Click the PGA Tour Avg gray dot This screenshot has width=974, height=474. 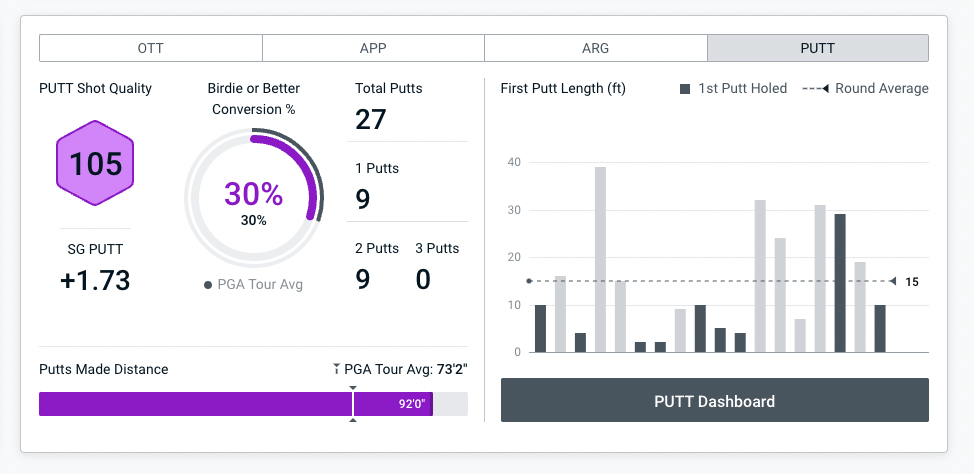[x=208, y=285]
